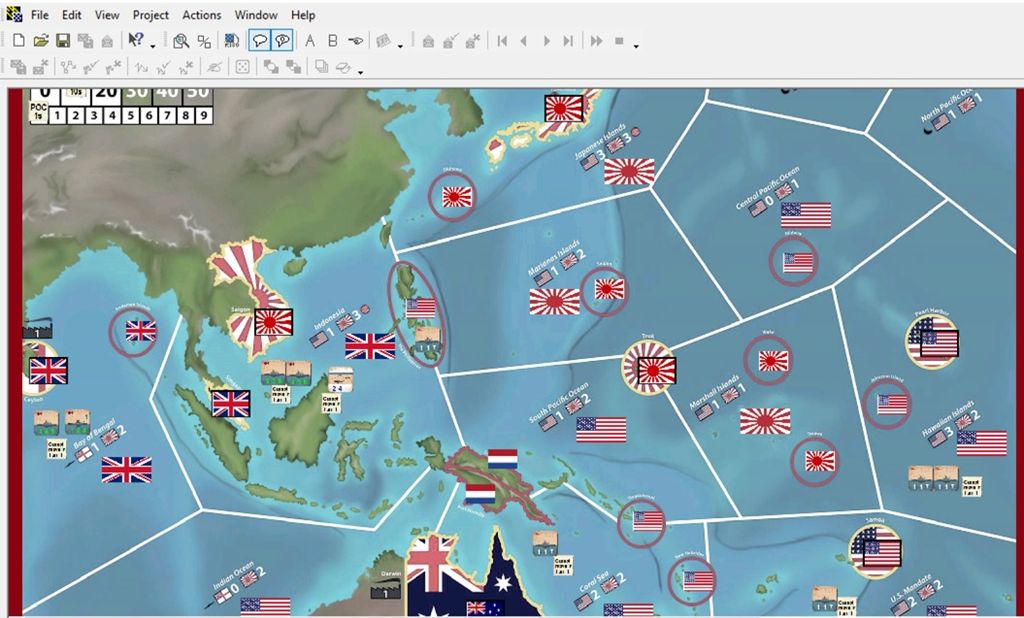Click the stop playback square icon

[619, 41]
